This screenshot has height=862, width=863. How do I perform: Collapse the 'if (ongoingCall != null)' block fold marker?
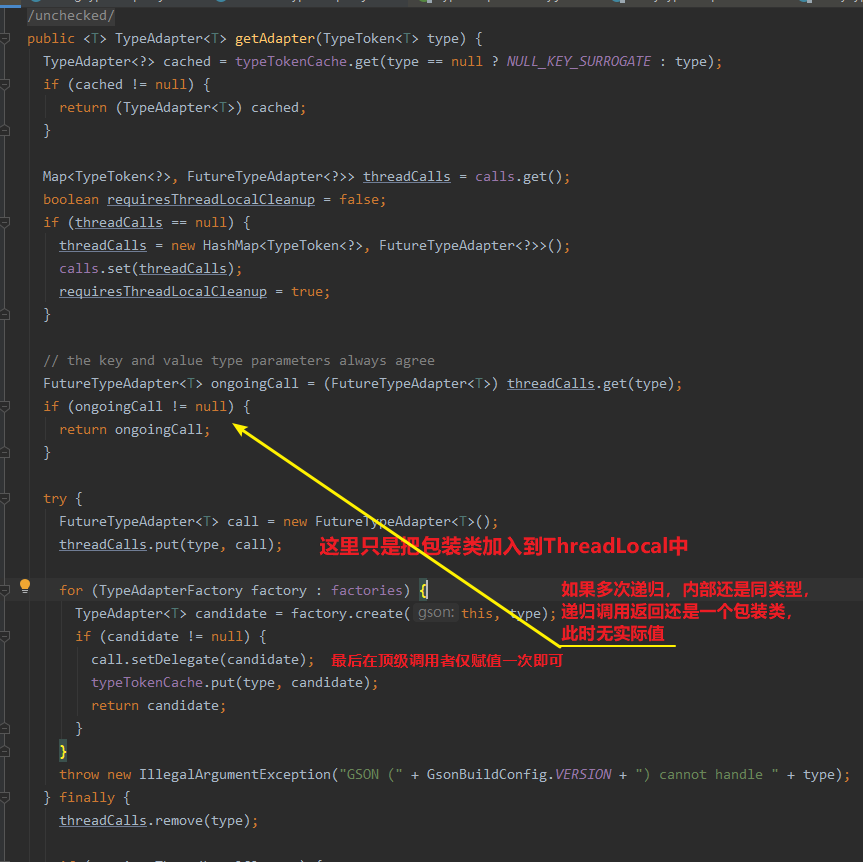[5, 407]
